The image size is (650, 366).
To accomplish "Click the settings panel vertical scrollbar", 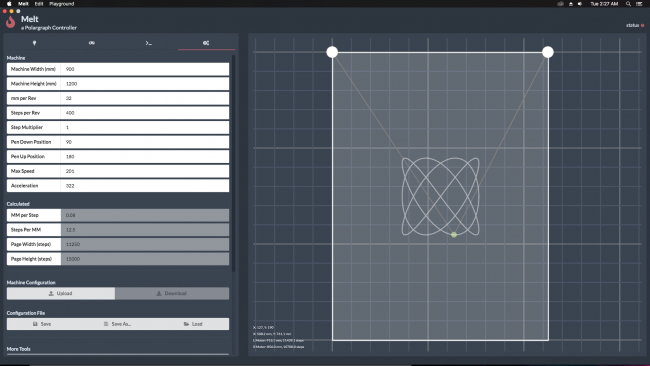I will (x=233, y=163).
